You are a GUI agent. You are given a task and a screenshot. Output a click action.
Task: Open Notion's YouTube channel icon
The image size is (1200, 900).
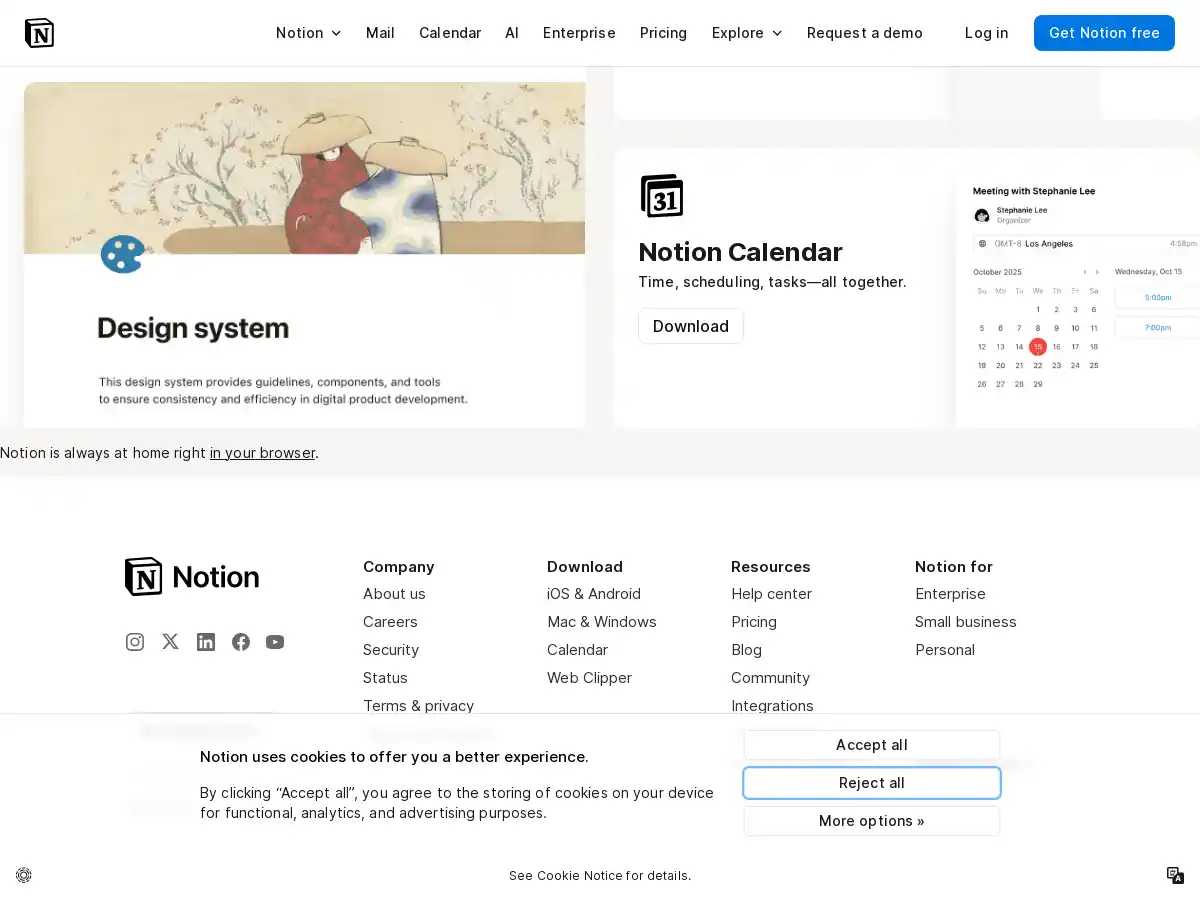coord(275,642)
